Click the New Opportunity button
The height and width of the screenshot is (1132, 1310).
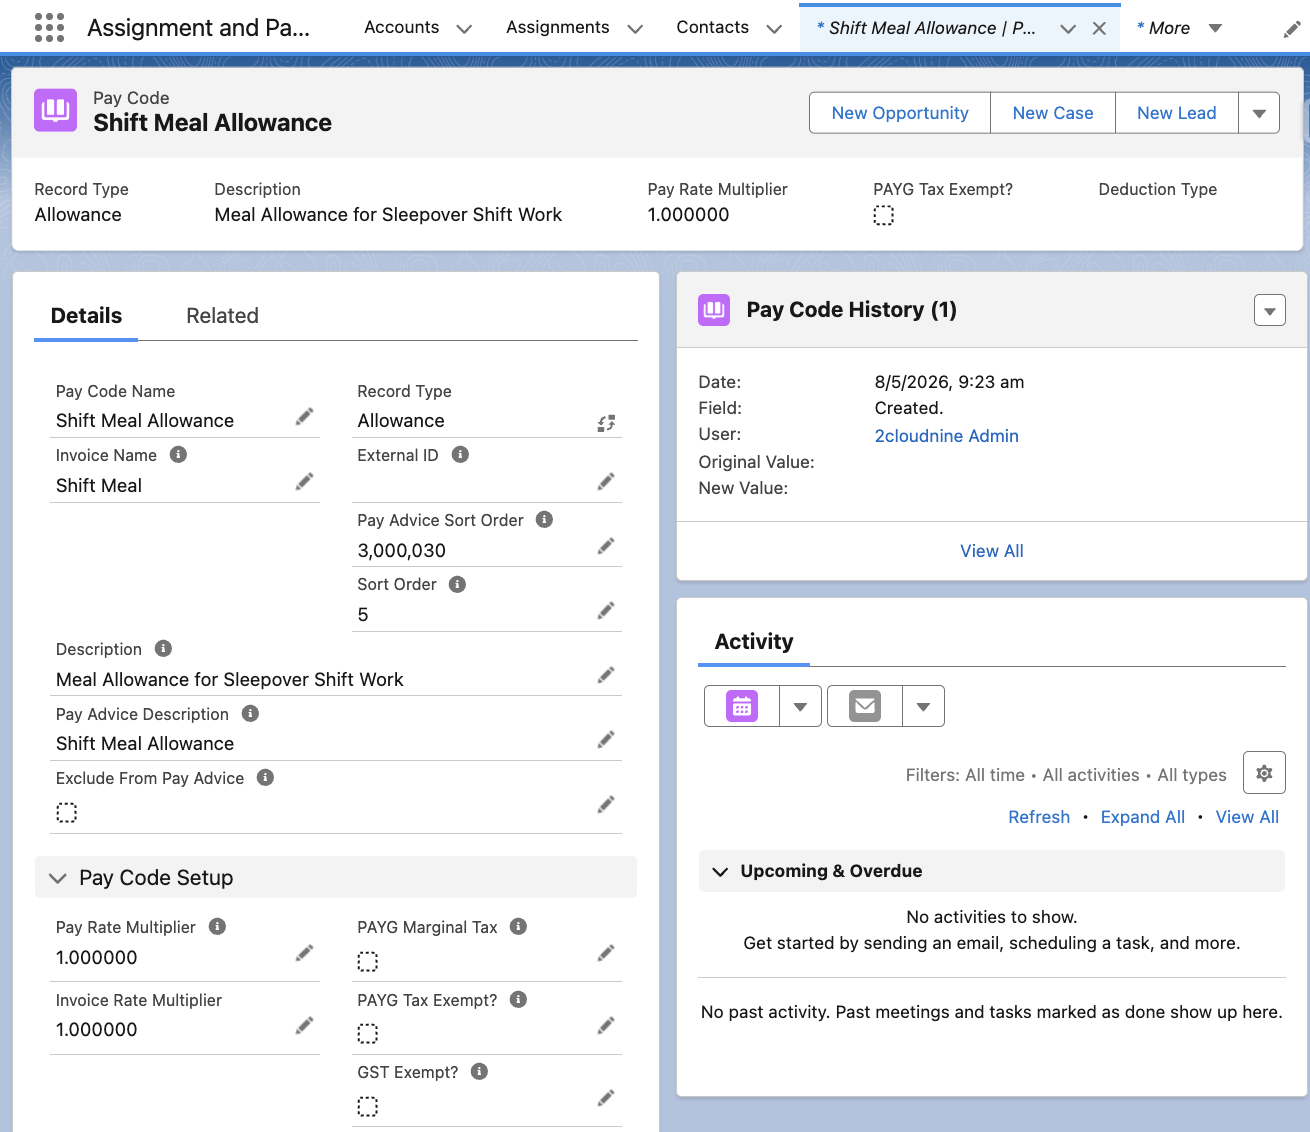(x=900, y=113)
